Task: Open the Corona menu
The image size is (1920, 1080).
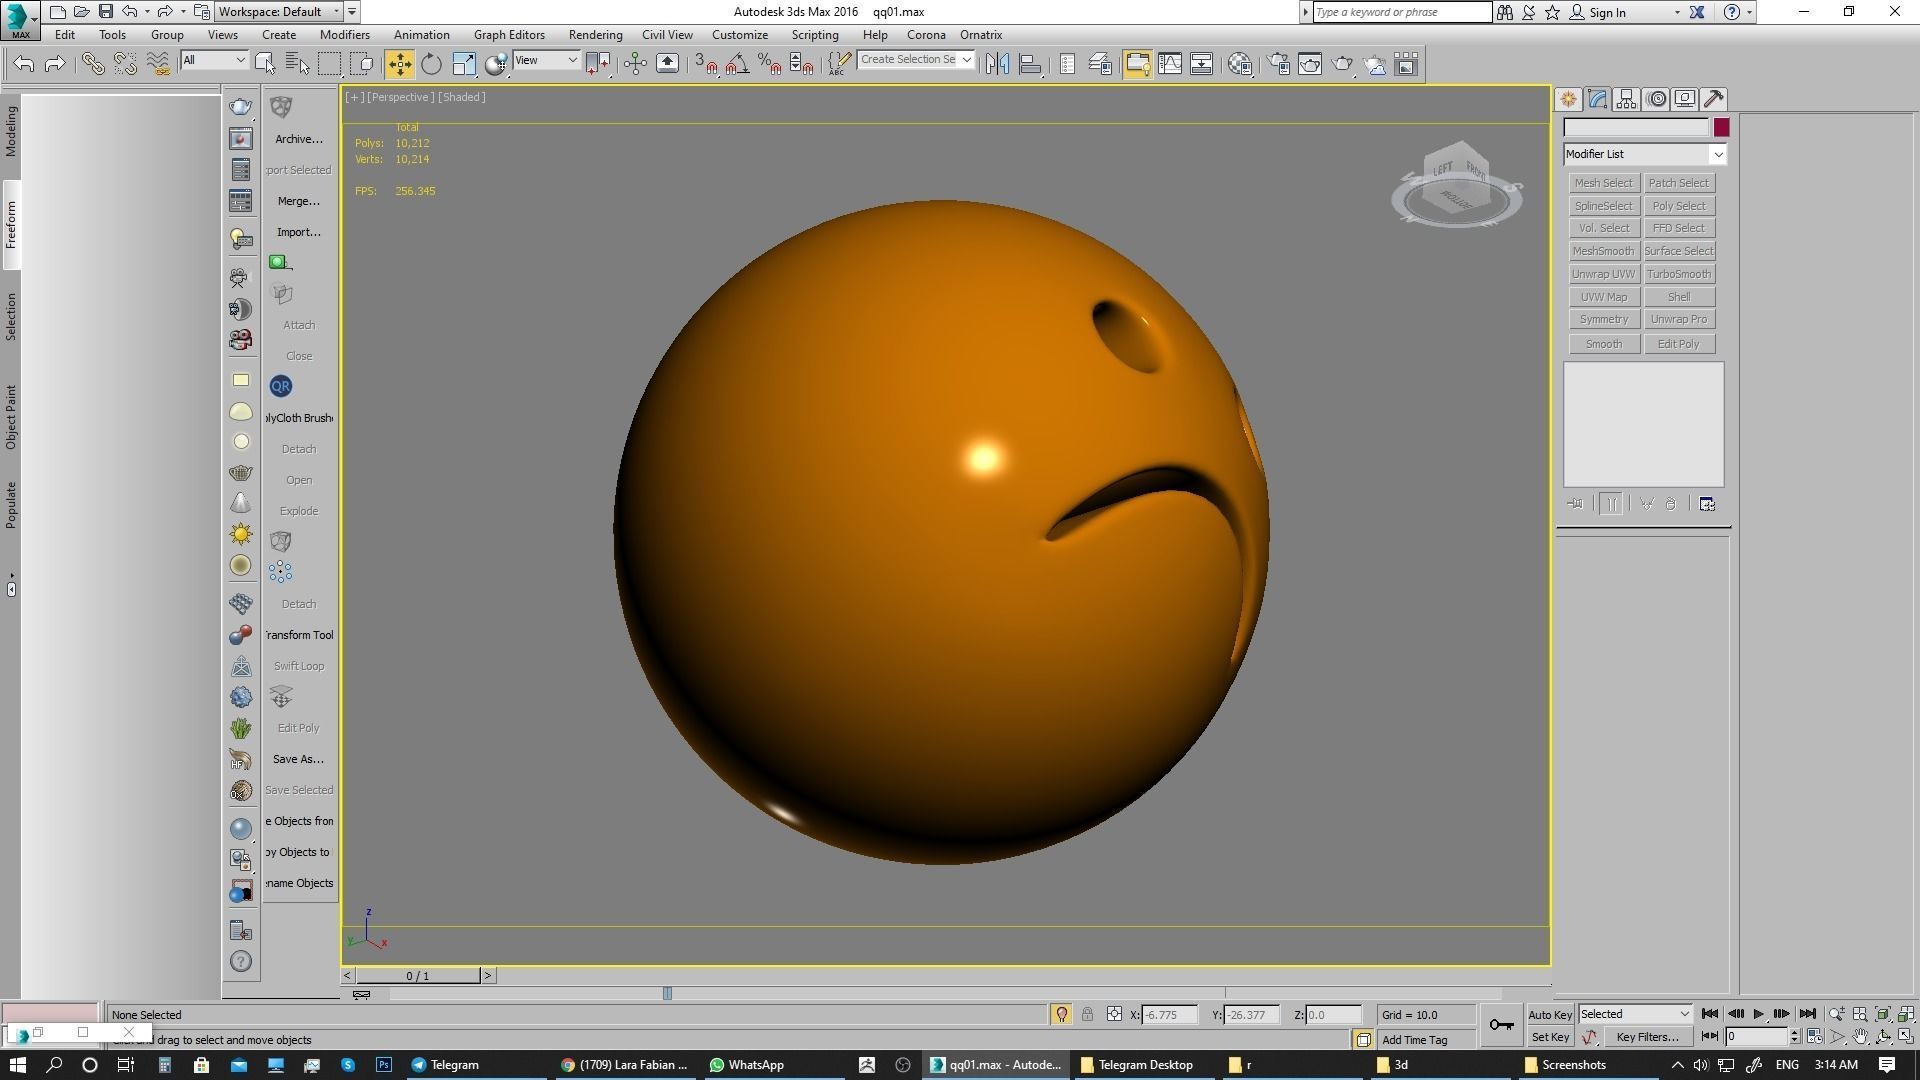Action: click(x=926, y=35)
